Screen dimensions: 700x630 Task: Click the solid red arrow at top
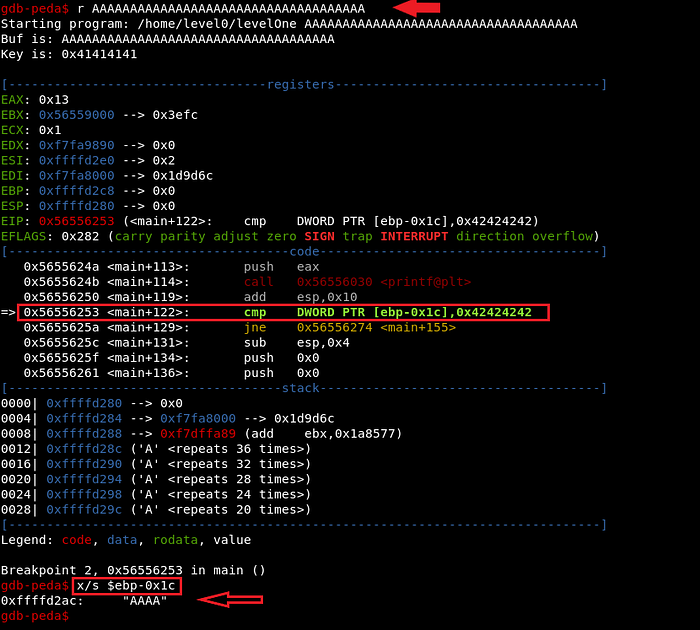click(416, 8)
